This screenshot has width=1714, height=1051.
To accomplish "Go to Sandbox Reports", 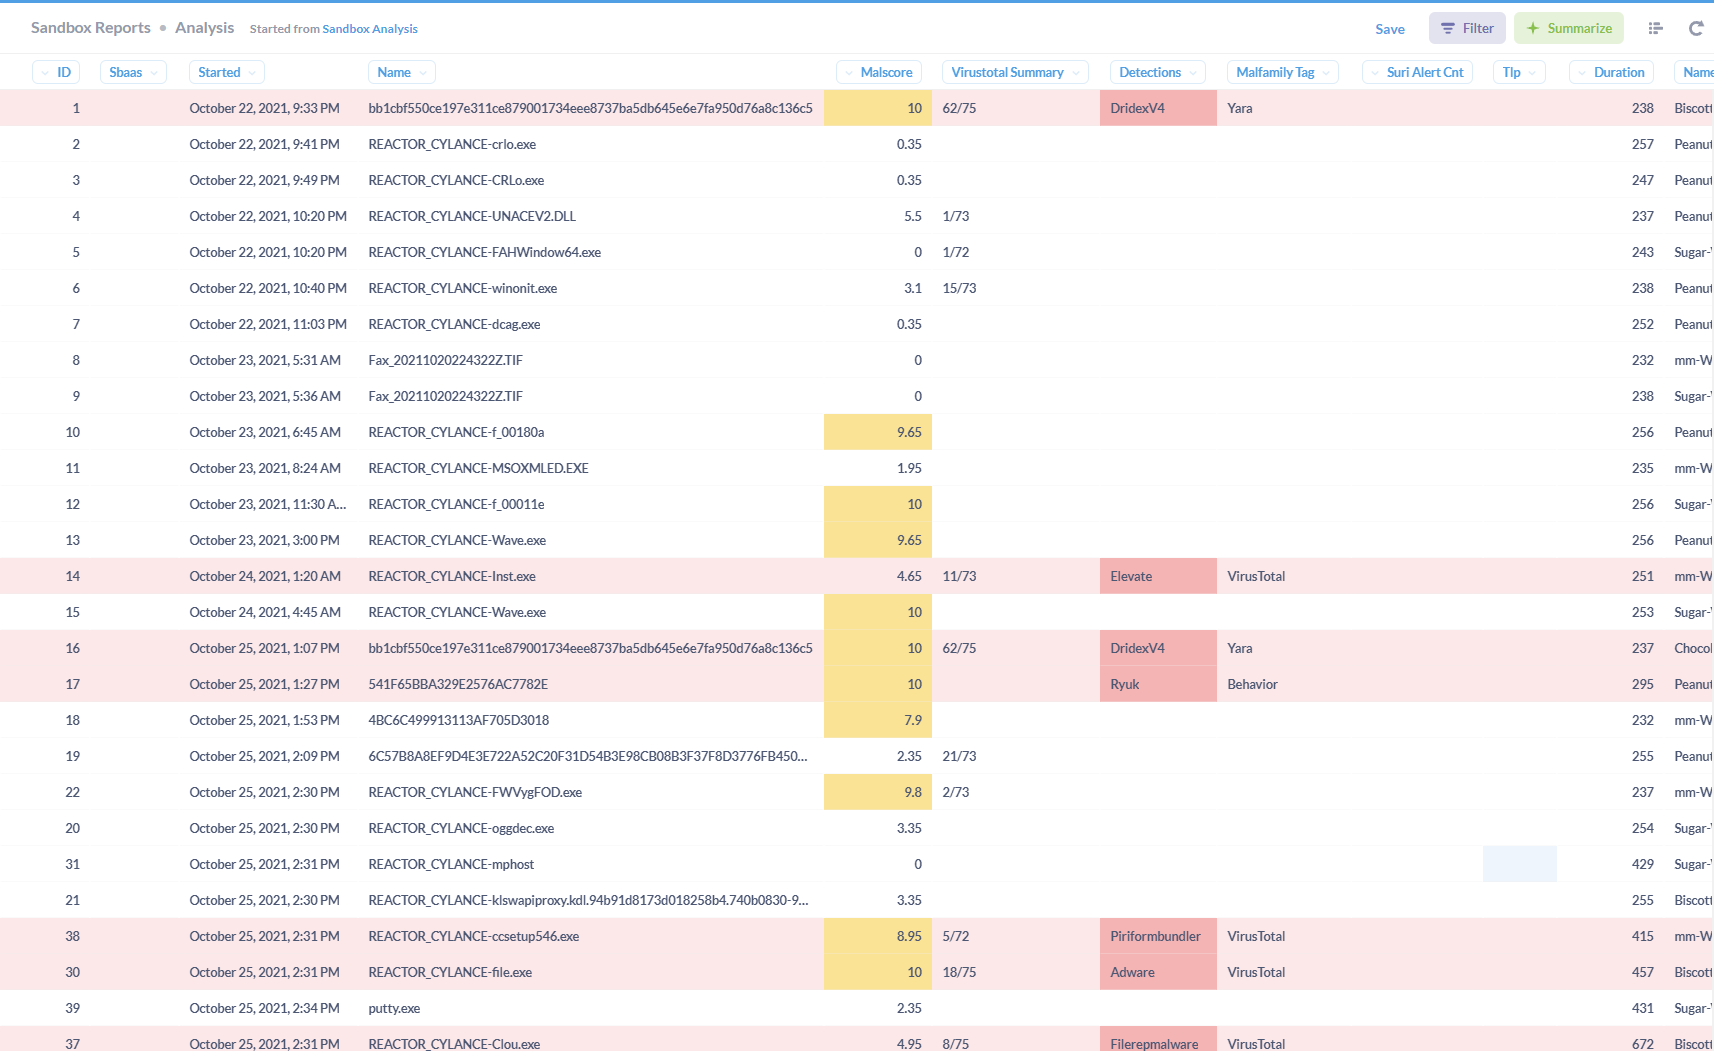I will pos(90,27).
